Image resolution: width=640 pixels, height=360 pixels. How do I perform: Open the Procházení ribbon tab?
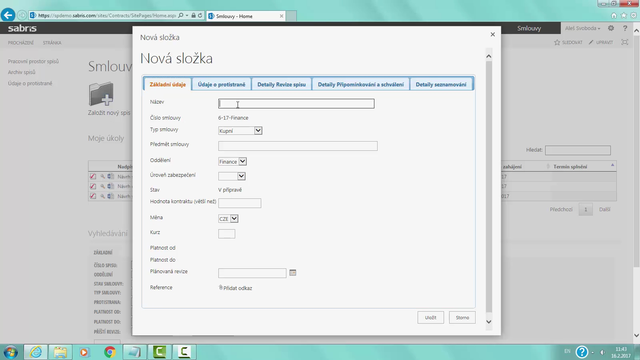pos(21,42)
